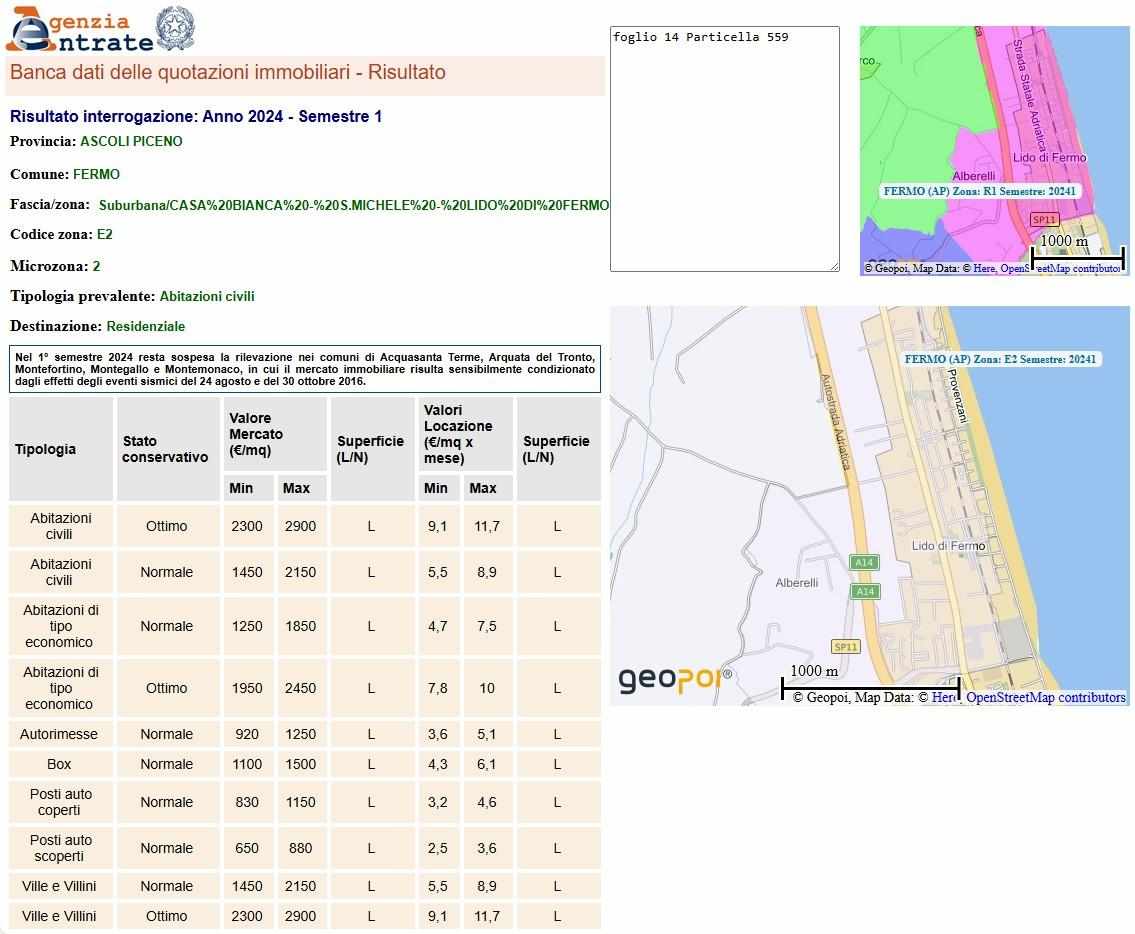The image size is (1135, 934).
Task: Open the OpenStreetMap contributors link on large map
Action: point(1045,698)
